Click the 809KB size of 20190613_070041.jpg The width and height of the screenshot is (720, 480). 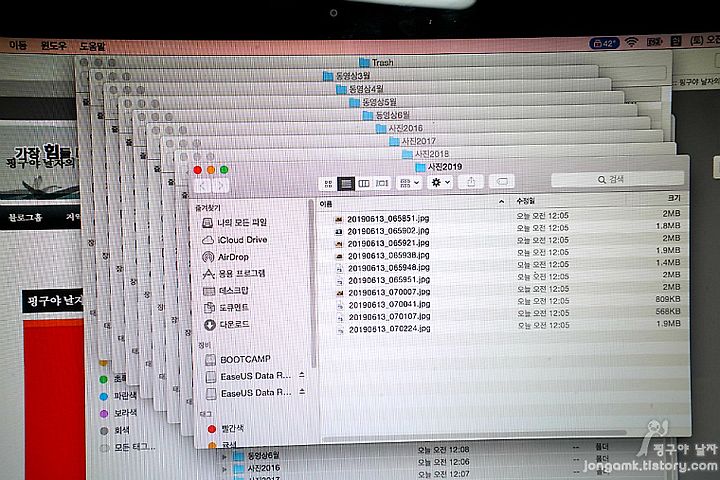668,299
